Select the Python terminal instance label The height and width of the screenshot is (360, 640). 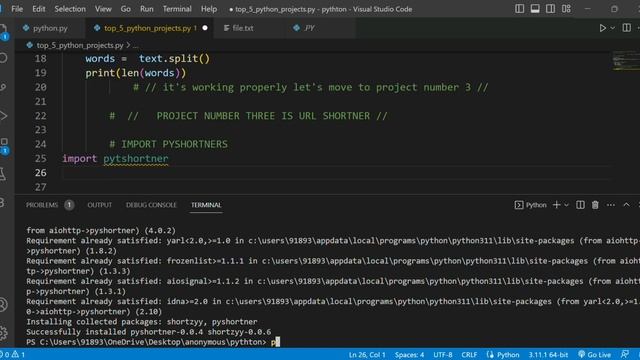point(531,205)
